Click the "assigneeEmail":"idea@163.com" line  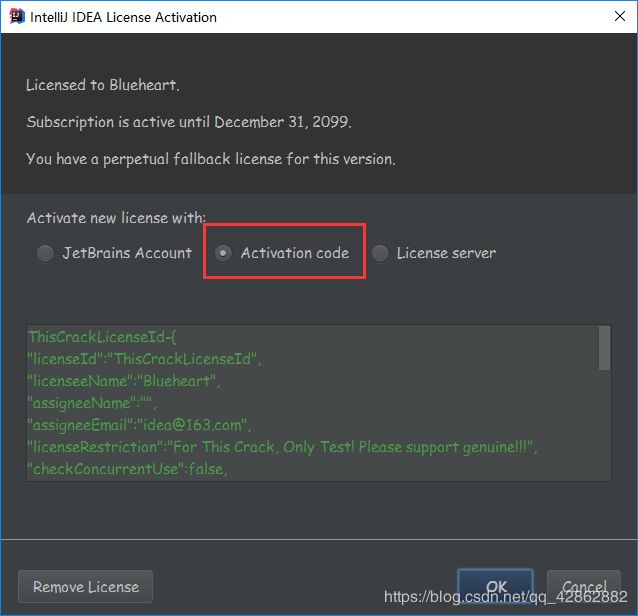(x=140, y=425)
